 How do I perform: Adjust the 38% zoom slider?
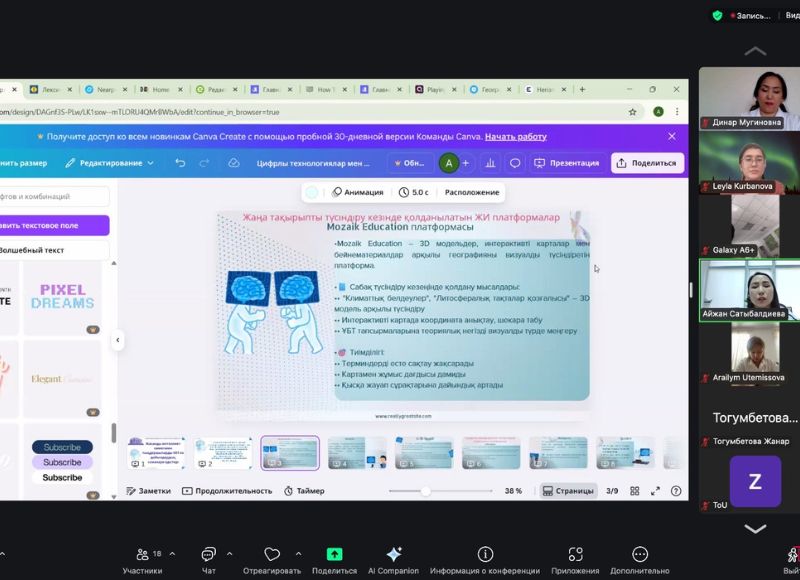point(426,491)
